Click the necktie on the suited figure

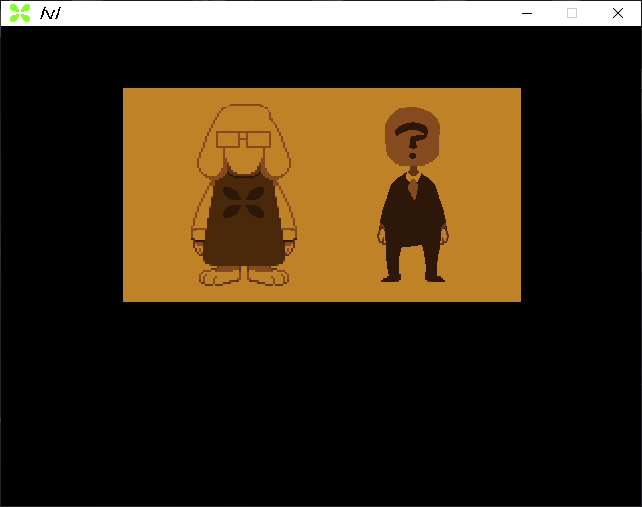tap(414, 188)
